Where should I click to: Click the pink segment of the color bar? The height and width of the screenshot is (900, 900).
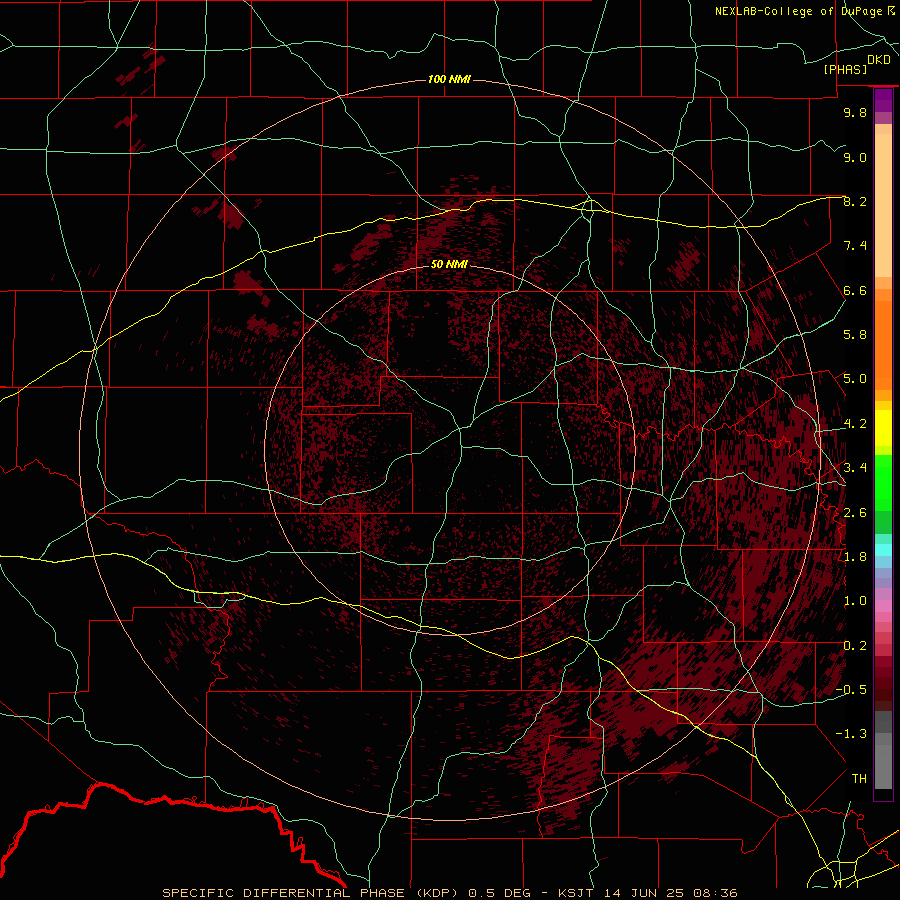pos(883,606)
